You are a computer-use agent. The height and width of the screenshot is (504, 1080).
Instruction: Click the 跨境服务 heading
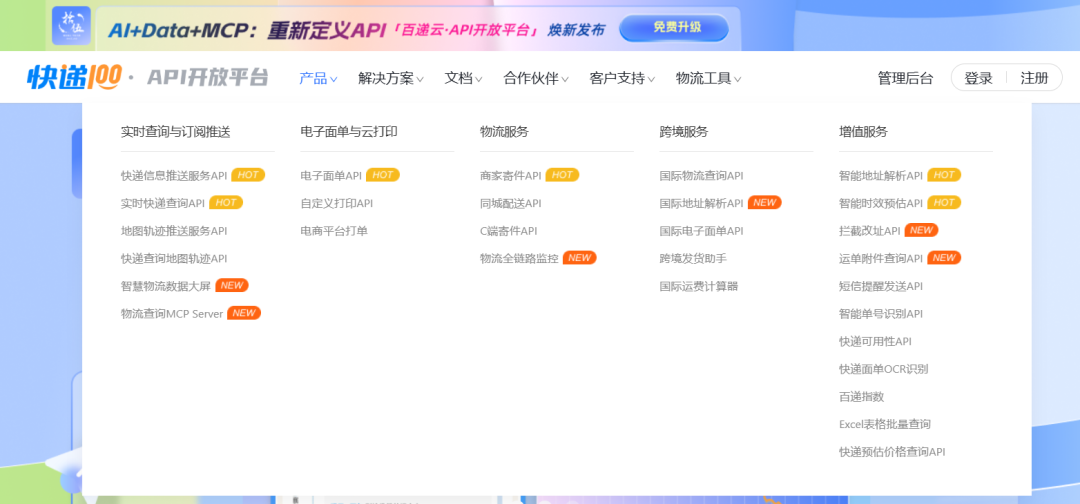683,132
